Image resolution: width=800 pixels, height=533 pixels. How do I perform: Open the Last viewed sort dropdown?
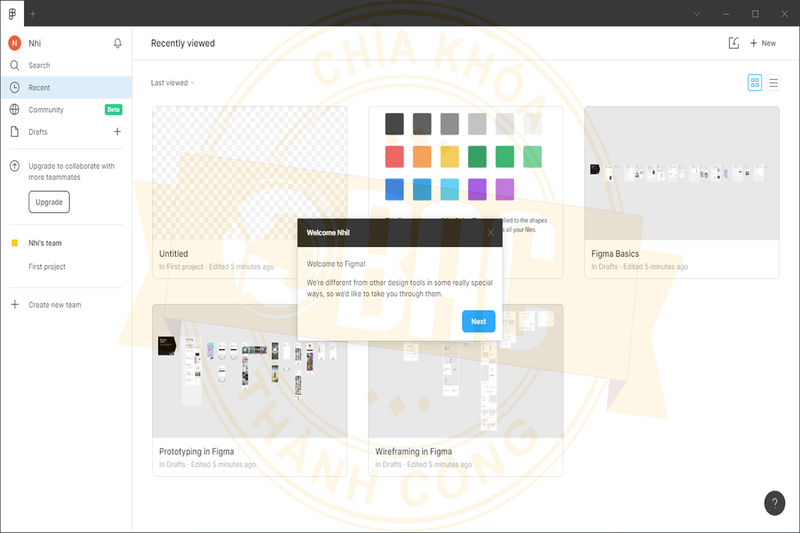(x=172, y=83)
